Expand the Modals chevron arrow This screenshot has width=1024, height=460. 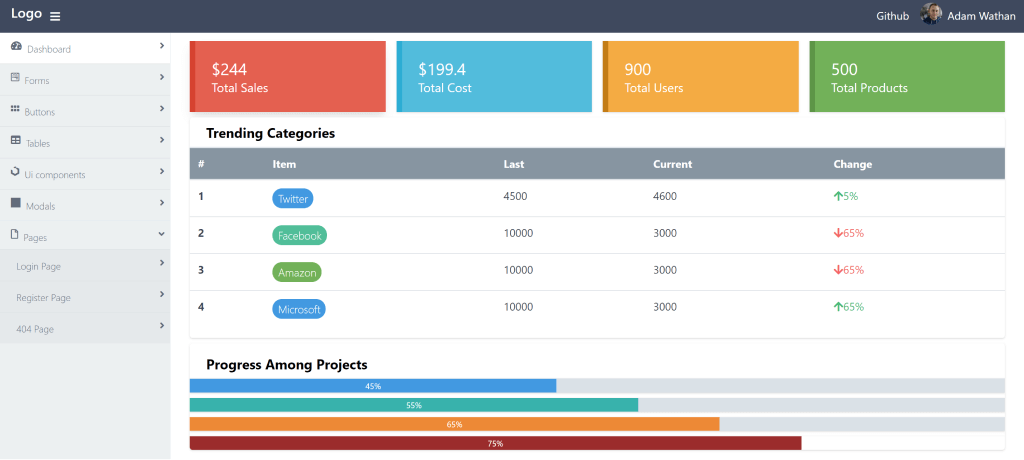tap(161, 203)
